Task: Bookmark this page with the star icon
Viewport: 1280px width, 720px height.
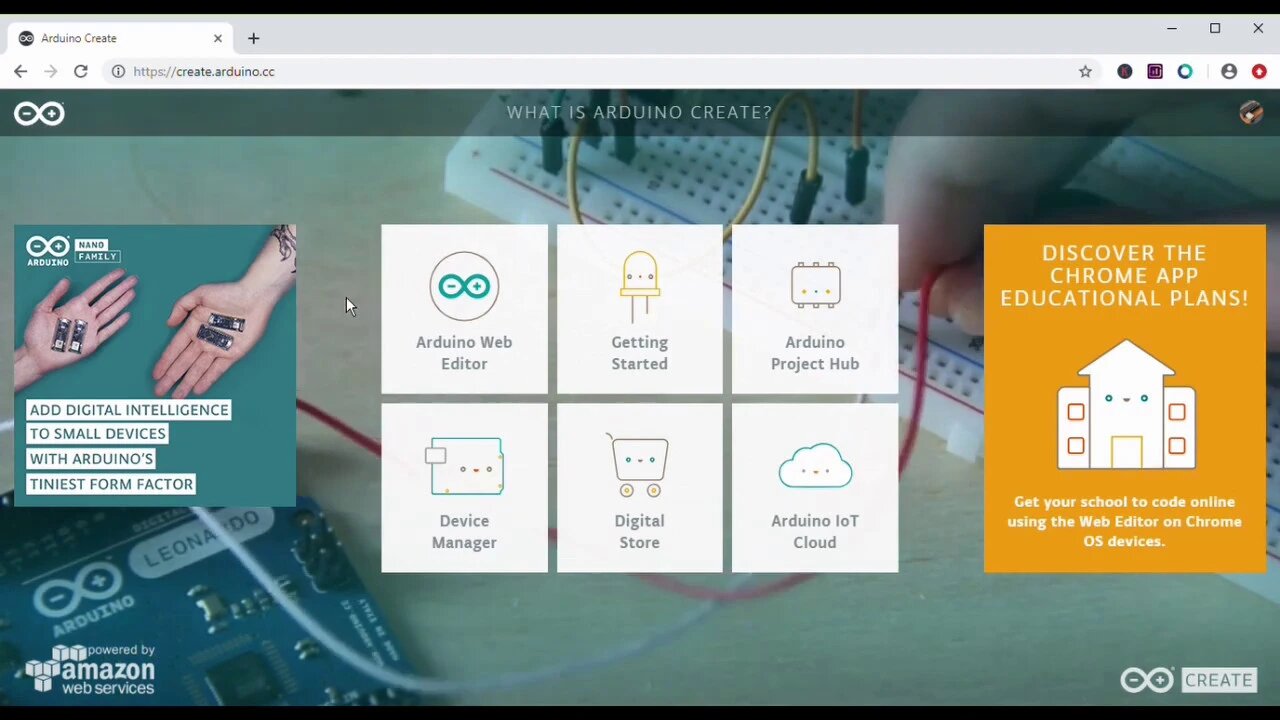Action: (x=1085, y=71)
